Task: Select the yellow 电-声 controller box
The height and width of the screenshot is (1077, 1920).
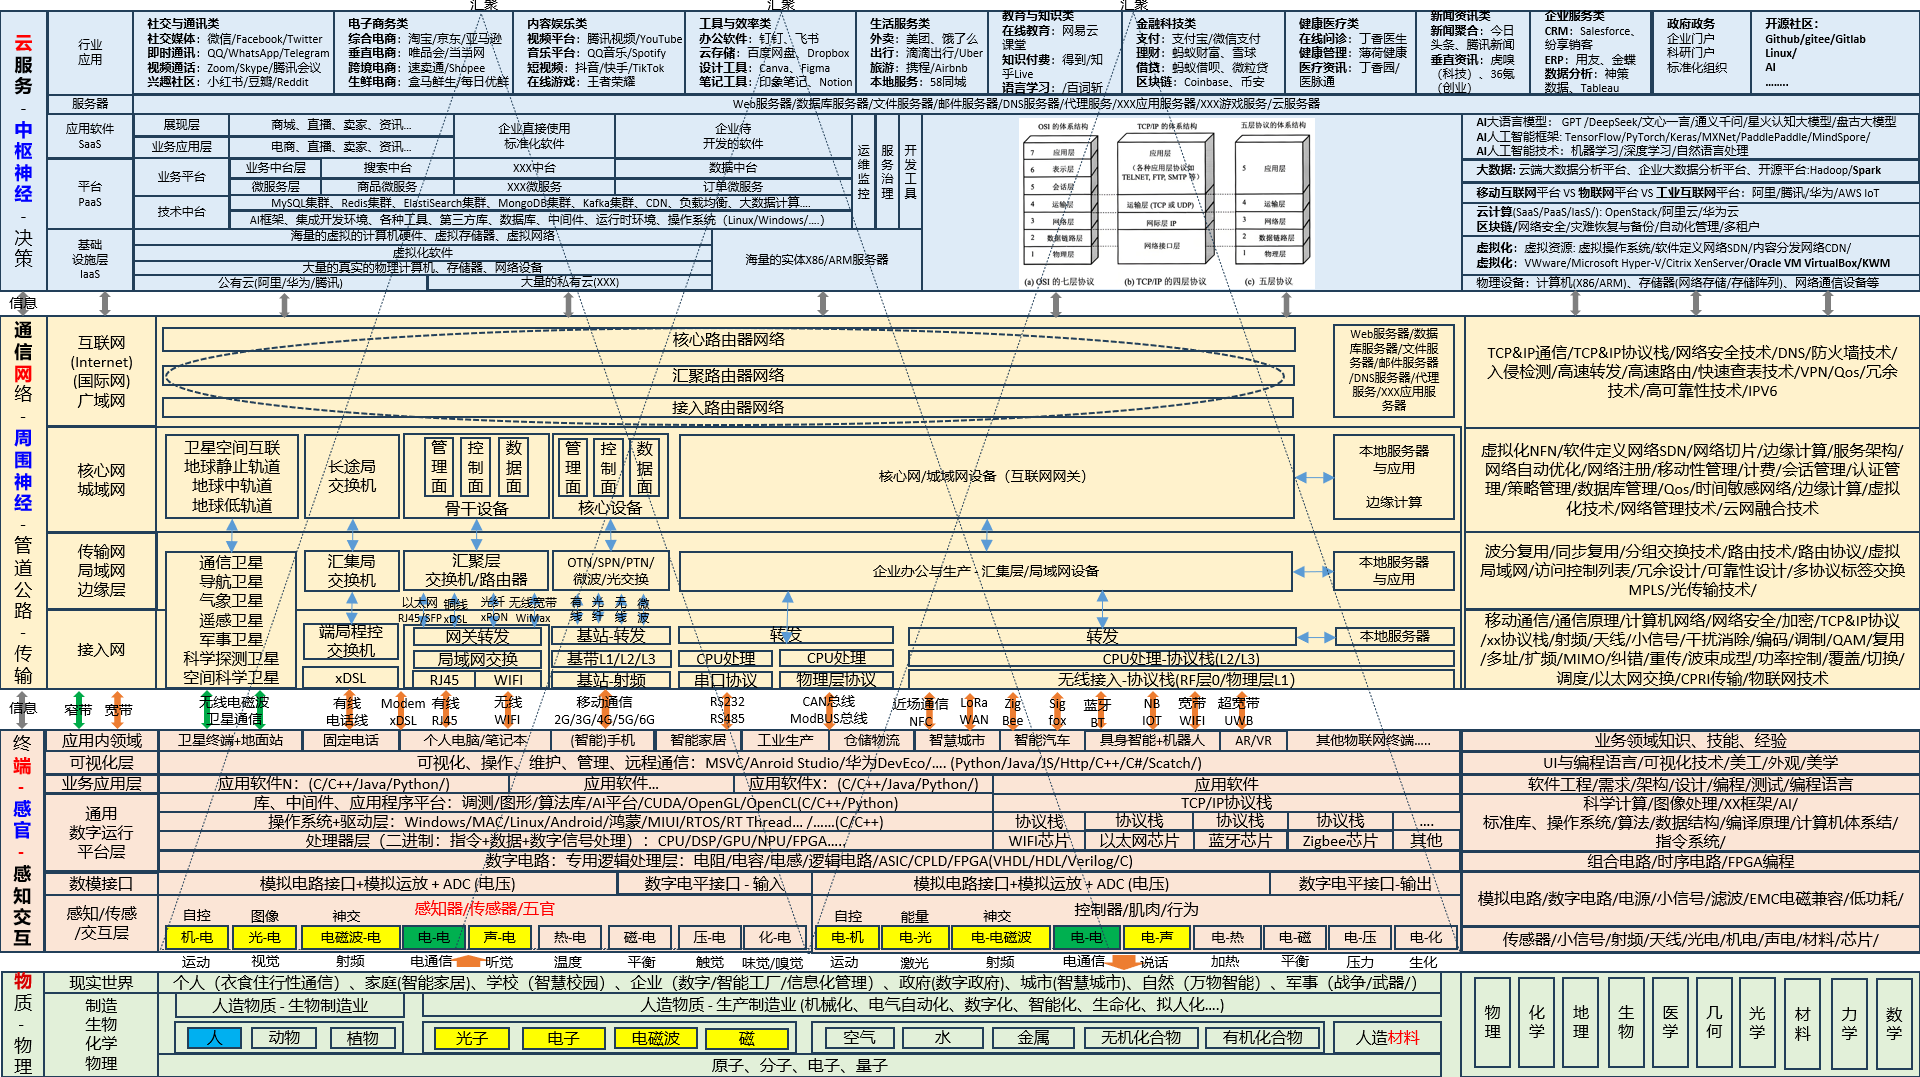Action: [x=1156, y=937]
